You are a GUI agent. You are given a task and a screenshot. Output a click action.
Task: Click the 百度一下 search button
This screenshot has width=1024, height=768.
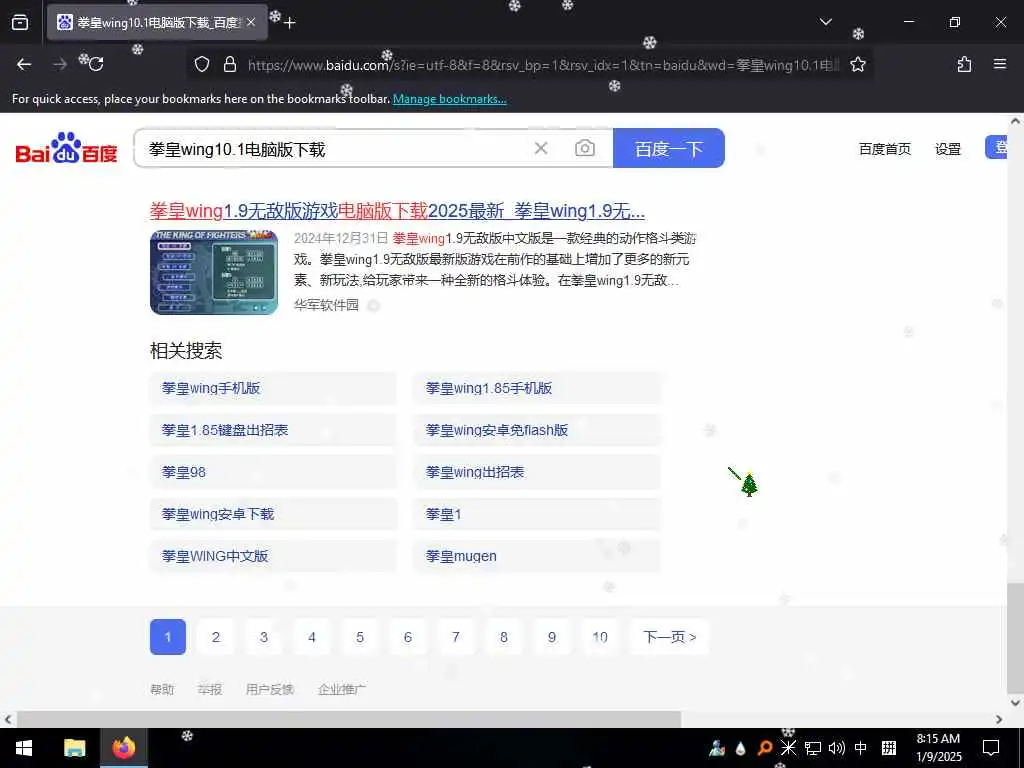[669, 148]
